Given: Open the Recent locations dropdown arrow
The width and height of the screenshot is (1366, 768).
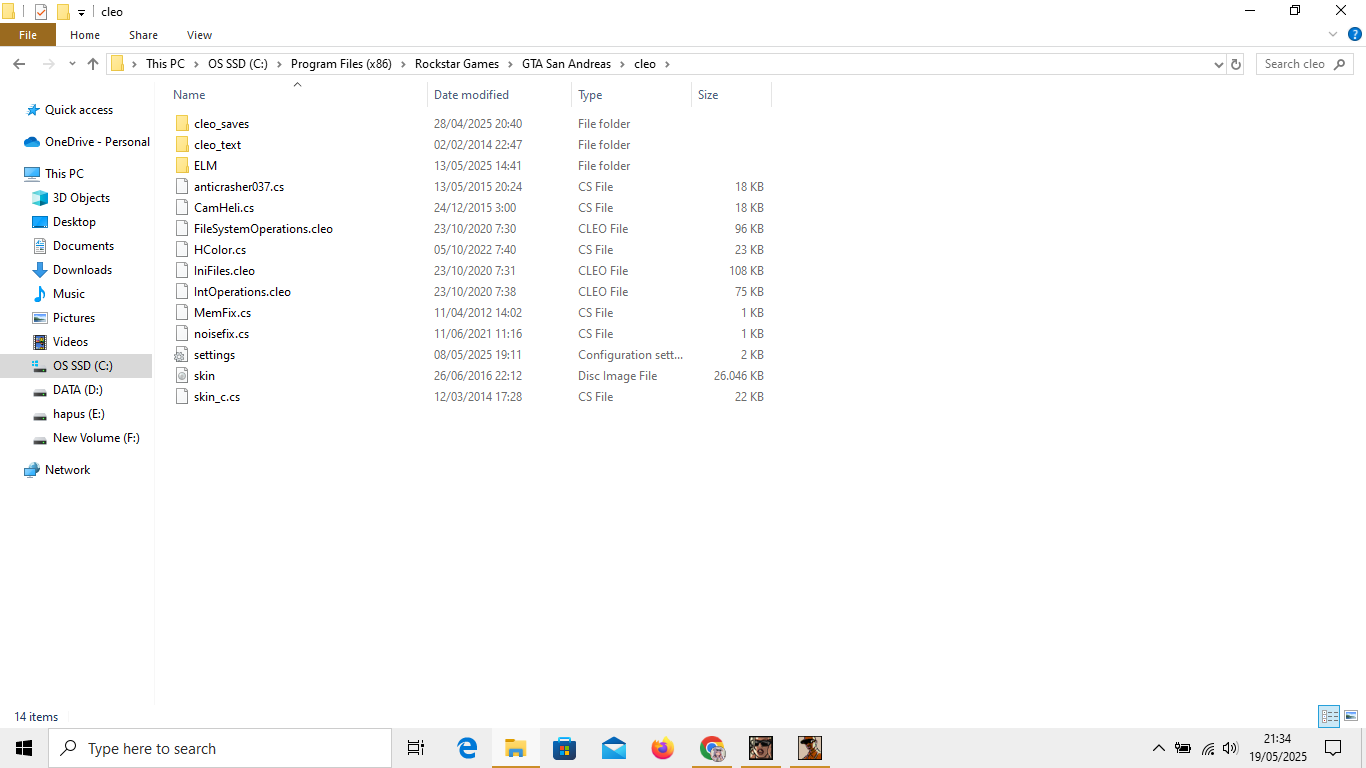Looking at the screenshot, I should (72, 64).
